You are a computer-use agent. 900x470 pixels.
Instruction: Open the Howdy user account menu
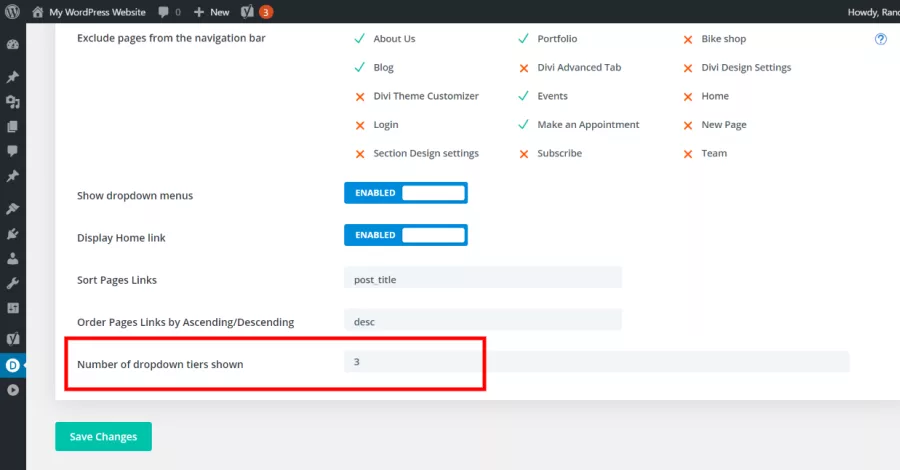pyautogui.click(x=874, y=11)
